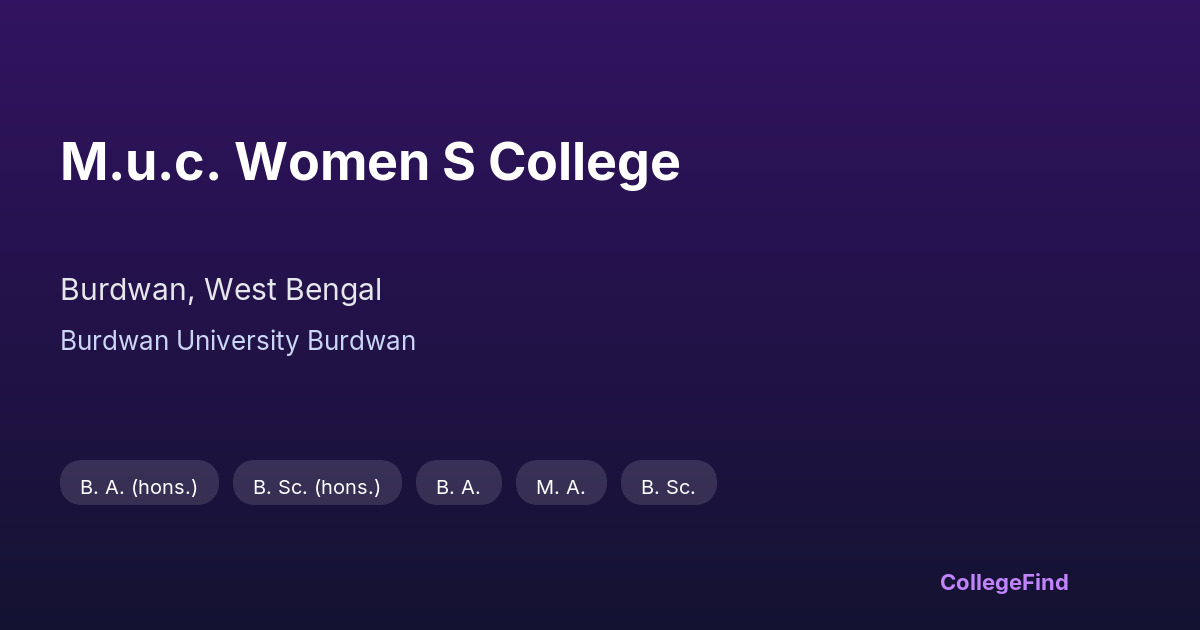Click West Bengal in the location line

pos(293,290)
